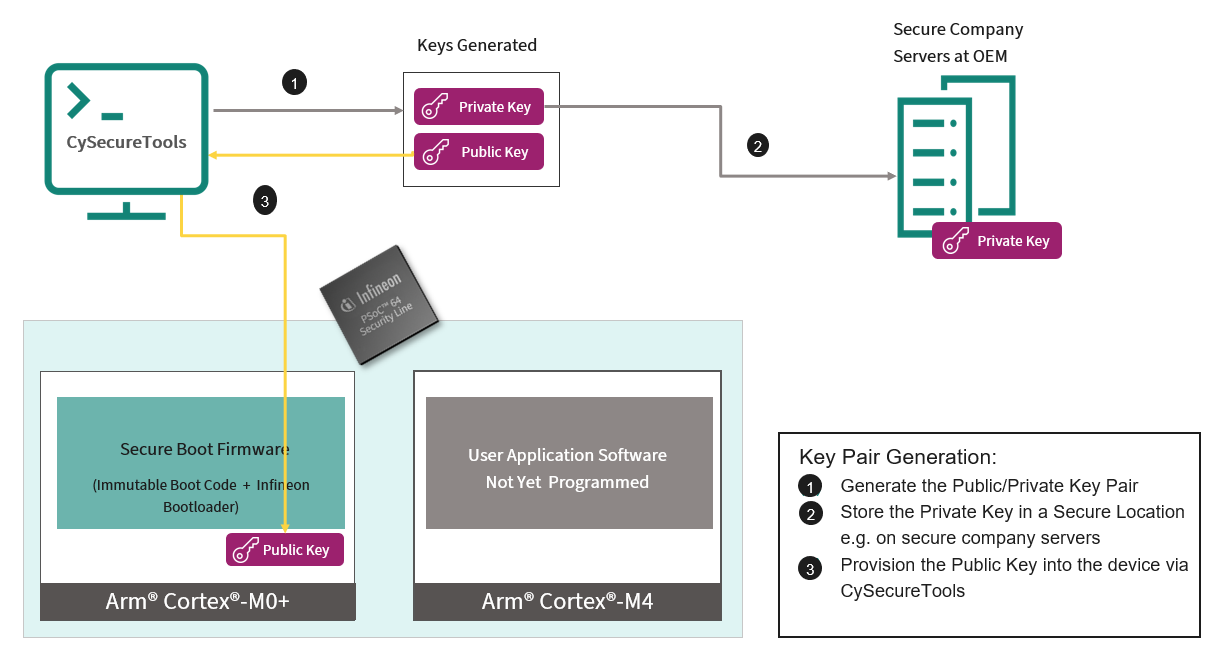Click the Secure Company Servers icon

pos(955,156)
